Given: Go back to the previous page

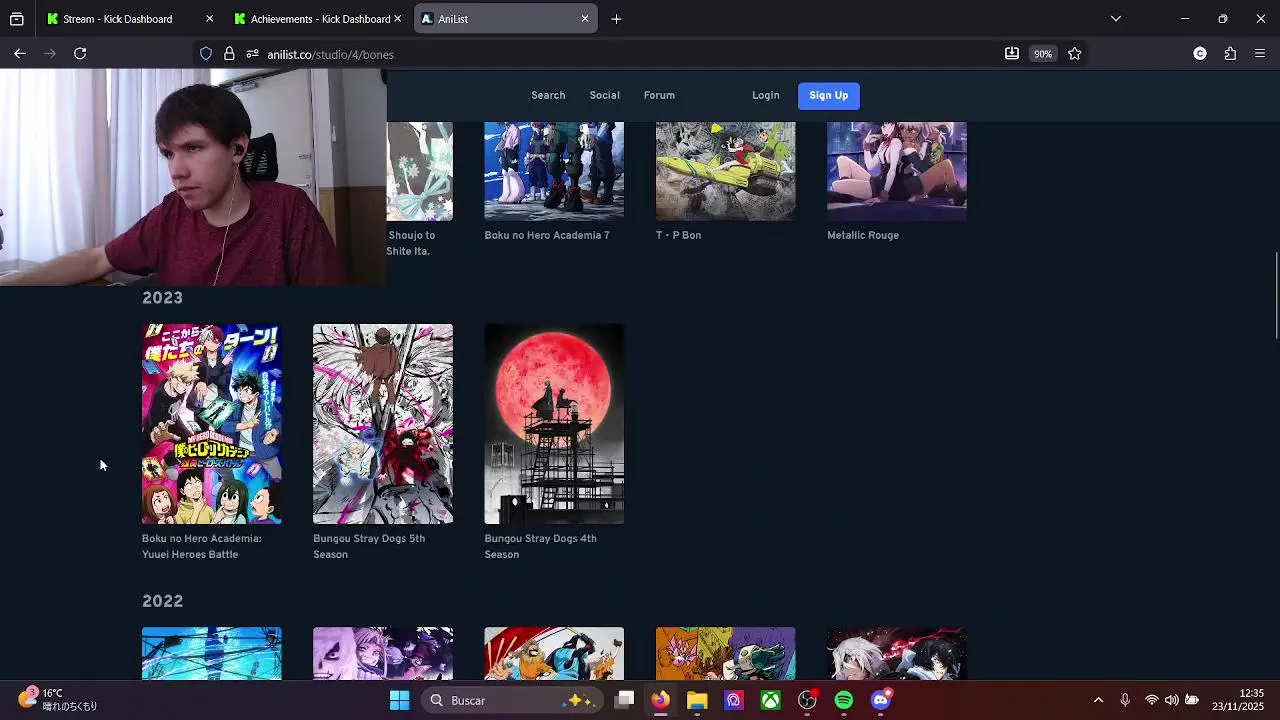Looking at the screenshot, I should point(20,54).
